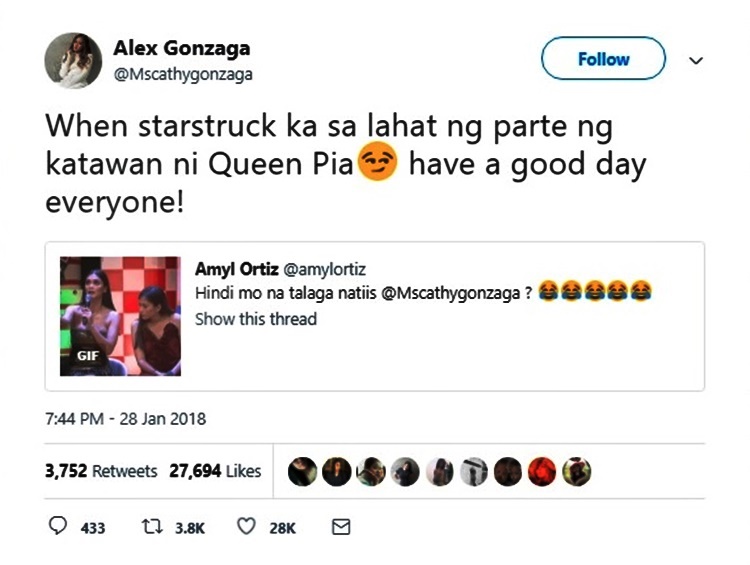Image resolution: width=750 pixels, height=565 pixels.
Task: View the 3,752 Retweets list
Action: click(101, 471)
